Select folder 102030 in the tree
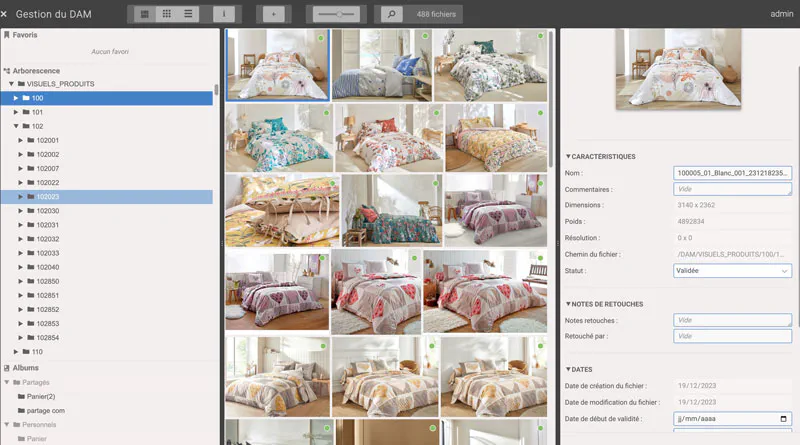The height and width of the screenshot is (445, 800). (x=47, y=211)
